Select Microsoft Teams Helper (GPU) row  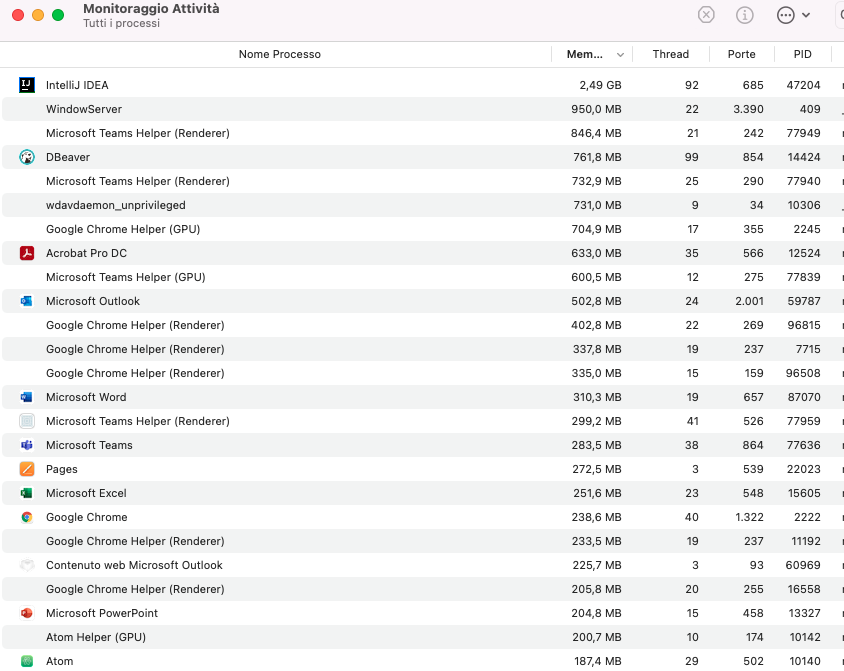pyautogui.click(x=422, y=277)
